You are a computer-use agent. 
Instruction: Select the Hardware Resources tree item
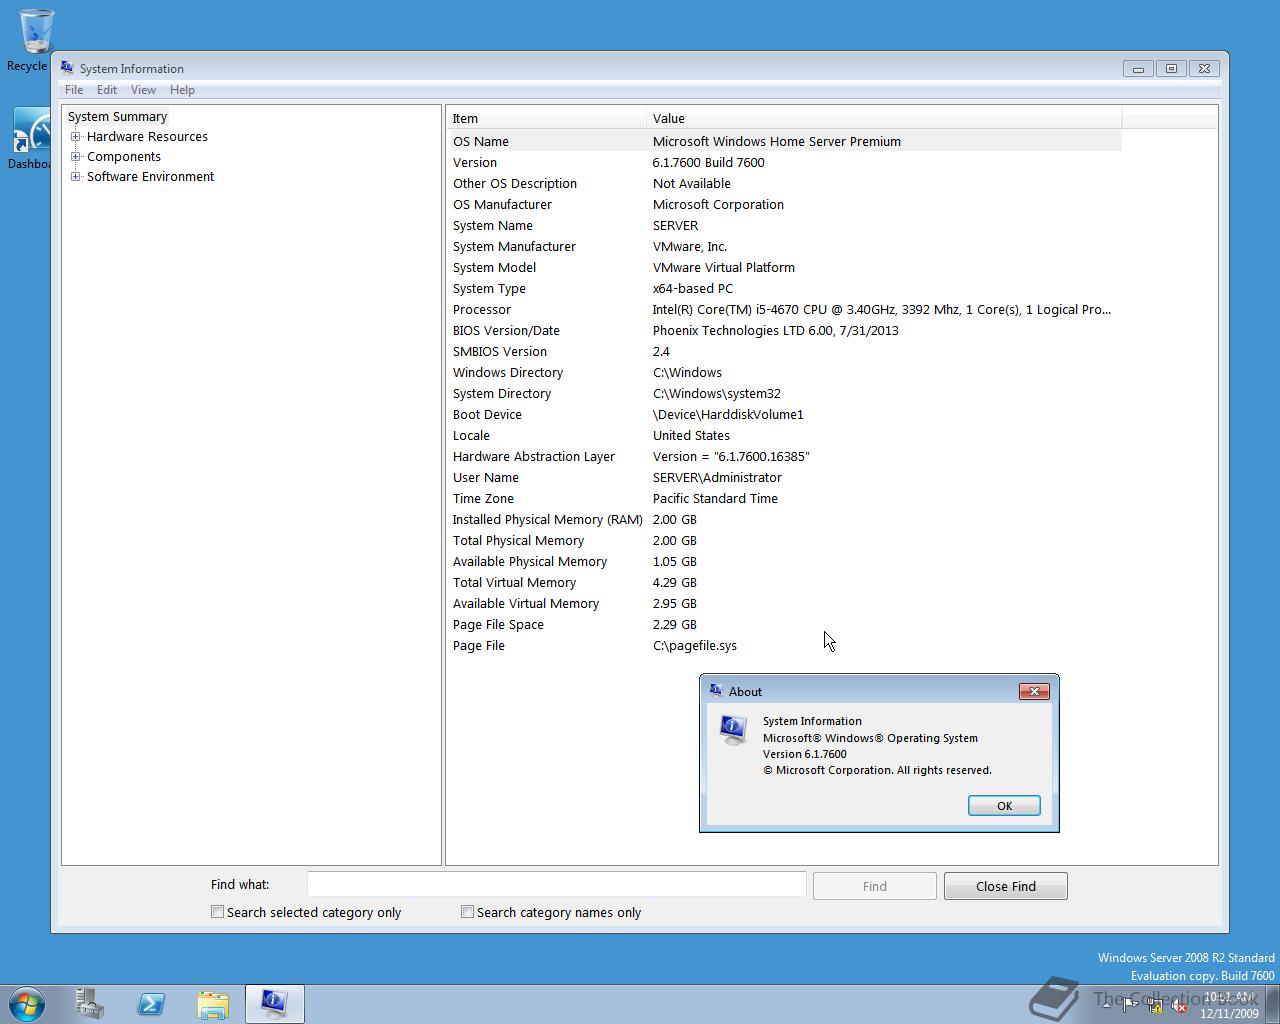tap(147, 137)
